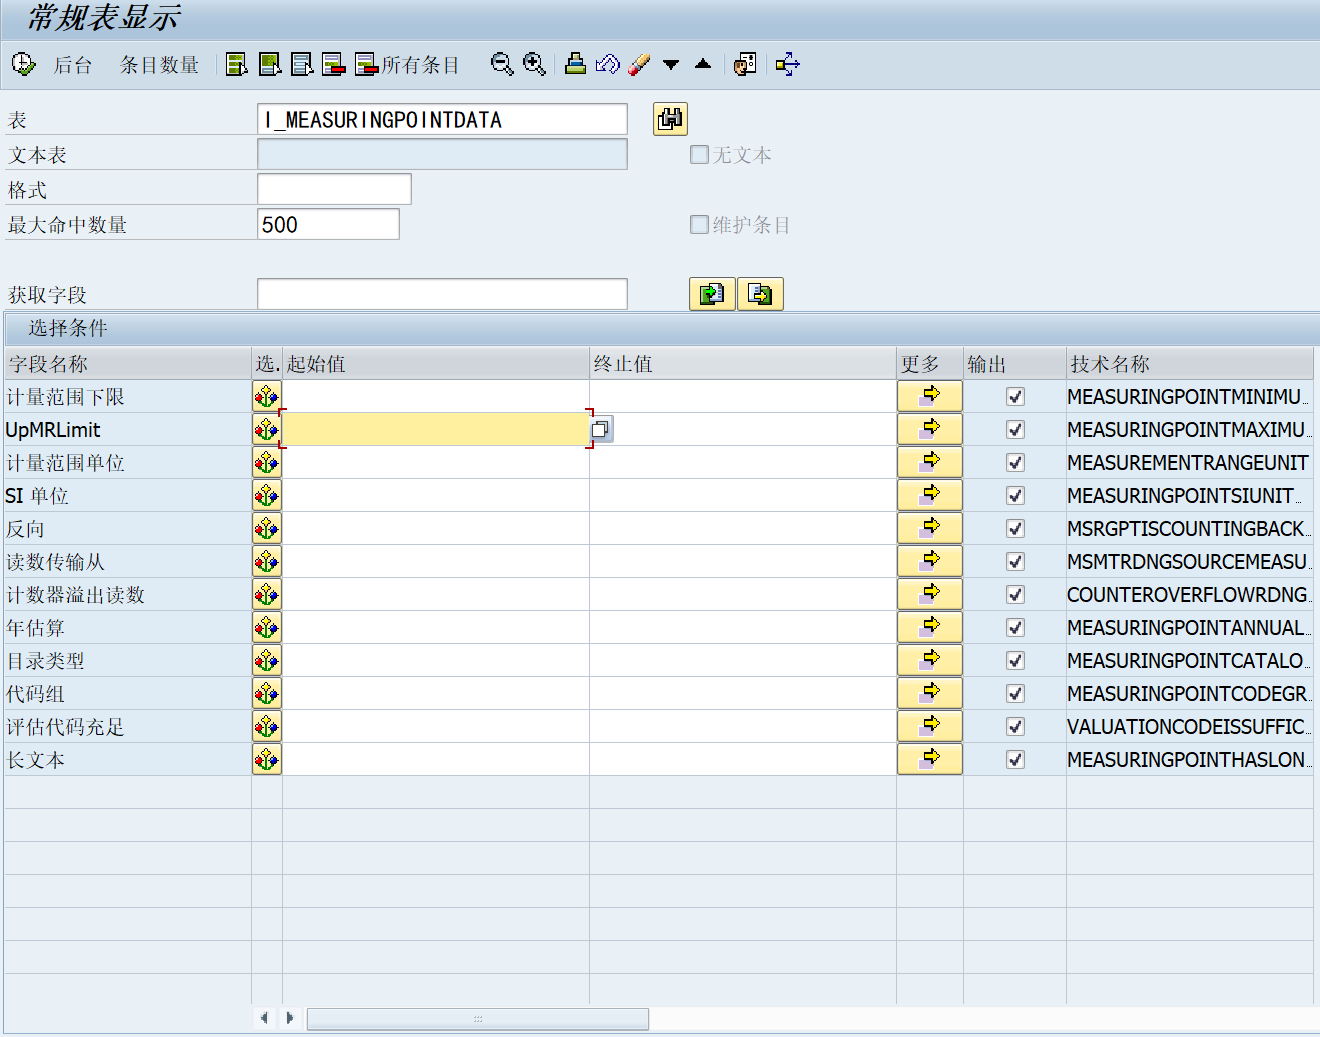Viewport: 1320px width, 1037px height.
Task: Click the green get variant icon
Action: 712,294
